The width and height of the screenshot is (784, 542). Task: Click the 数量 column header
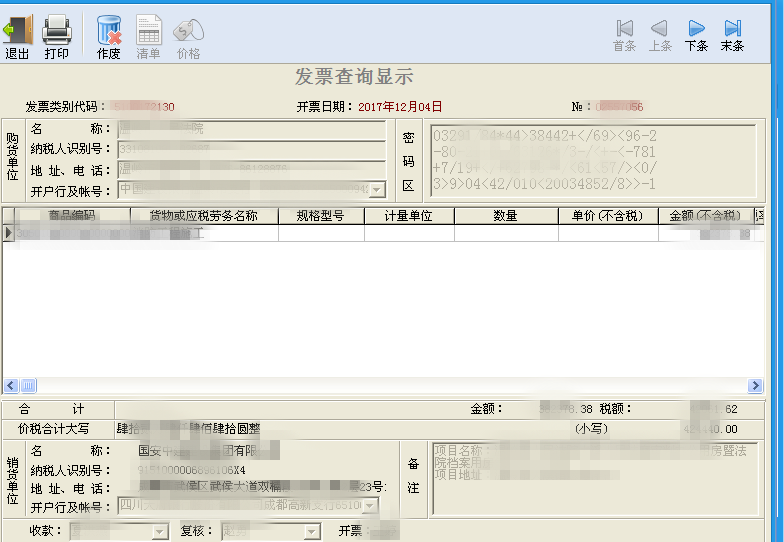[x=506, y=216]
